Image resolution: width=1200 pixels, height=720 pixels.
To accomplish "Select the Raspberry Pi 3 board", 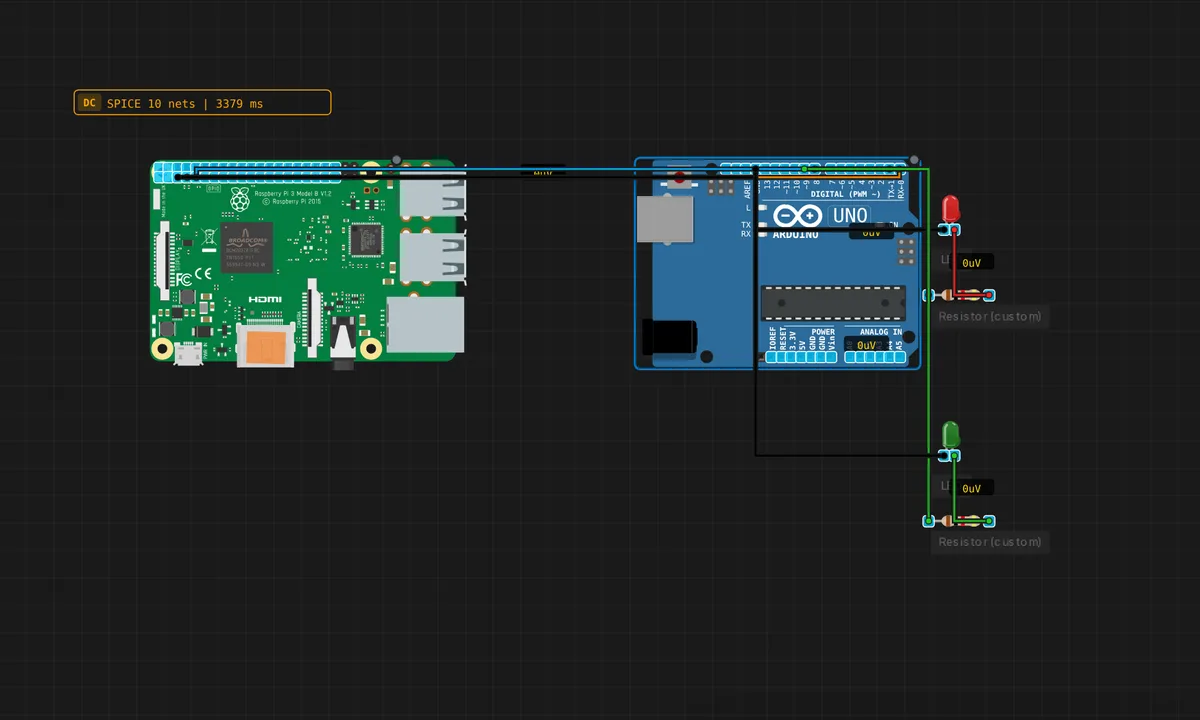I will (x=309, y=265).
